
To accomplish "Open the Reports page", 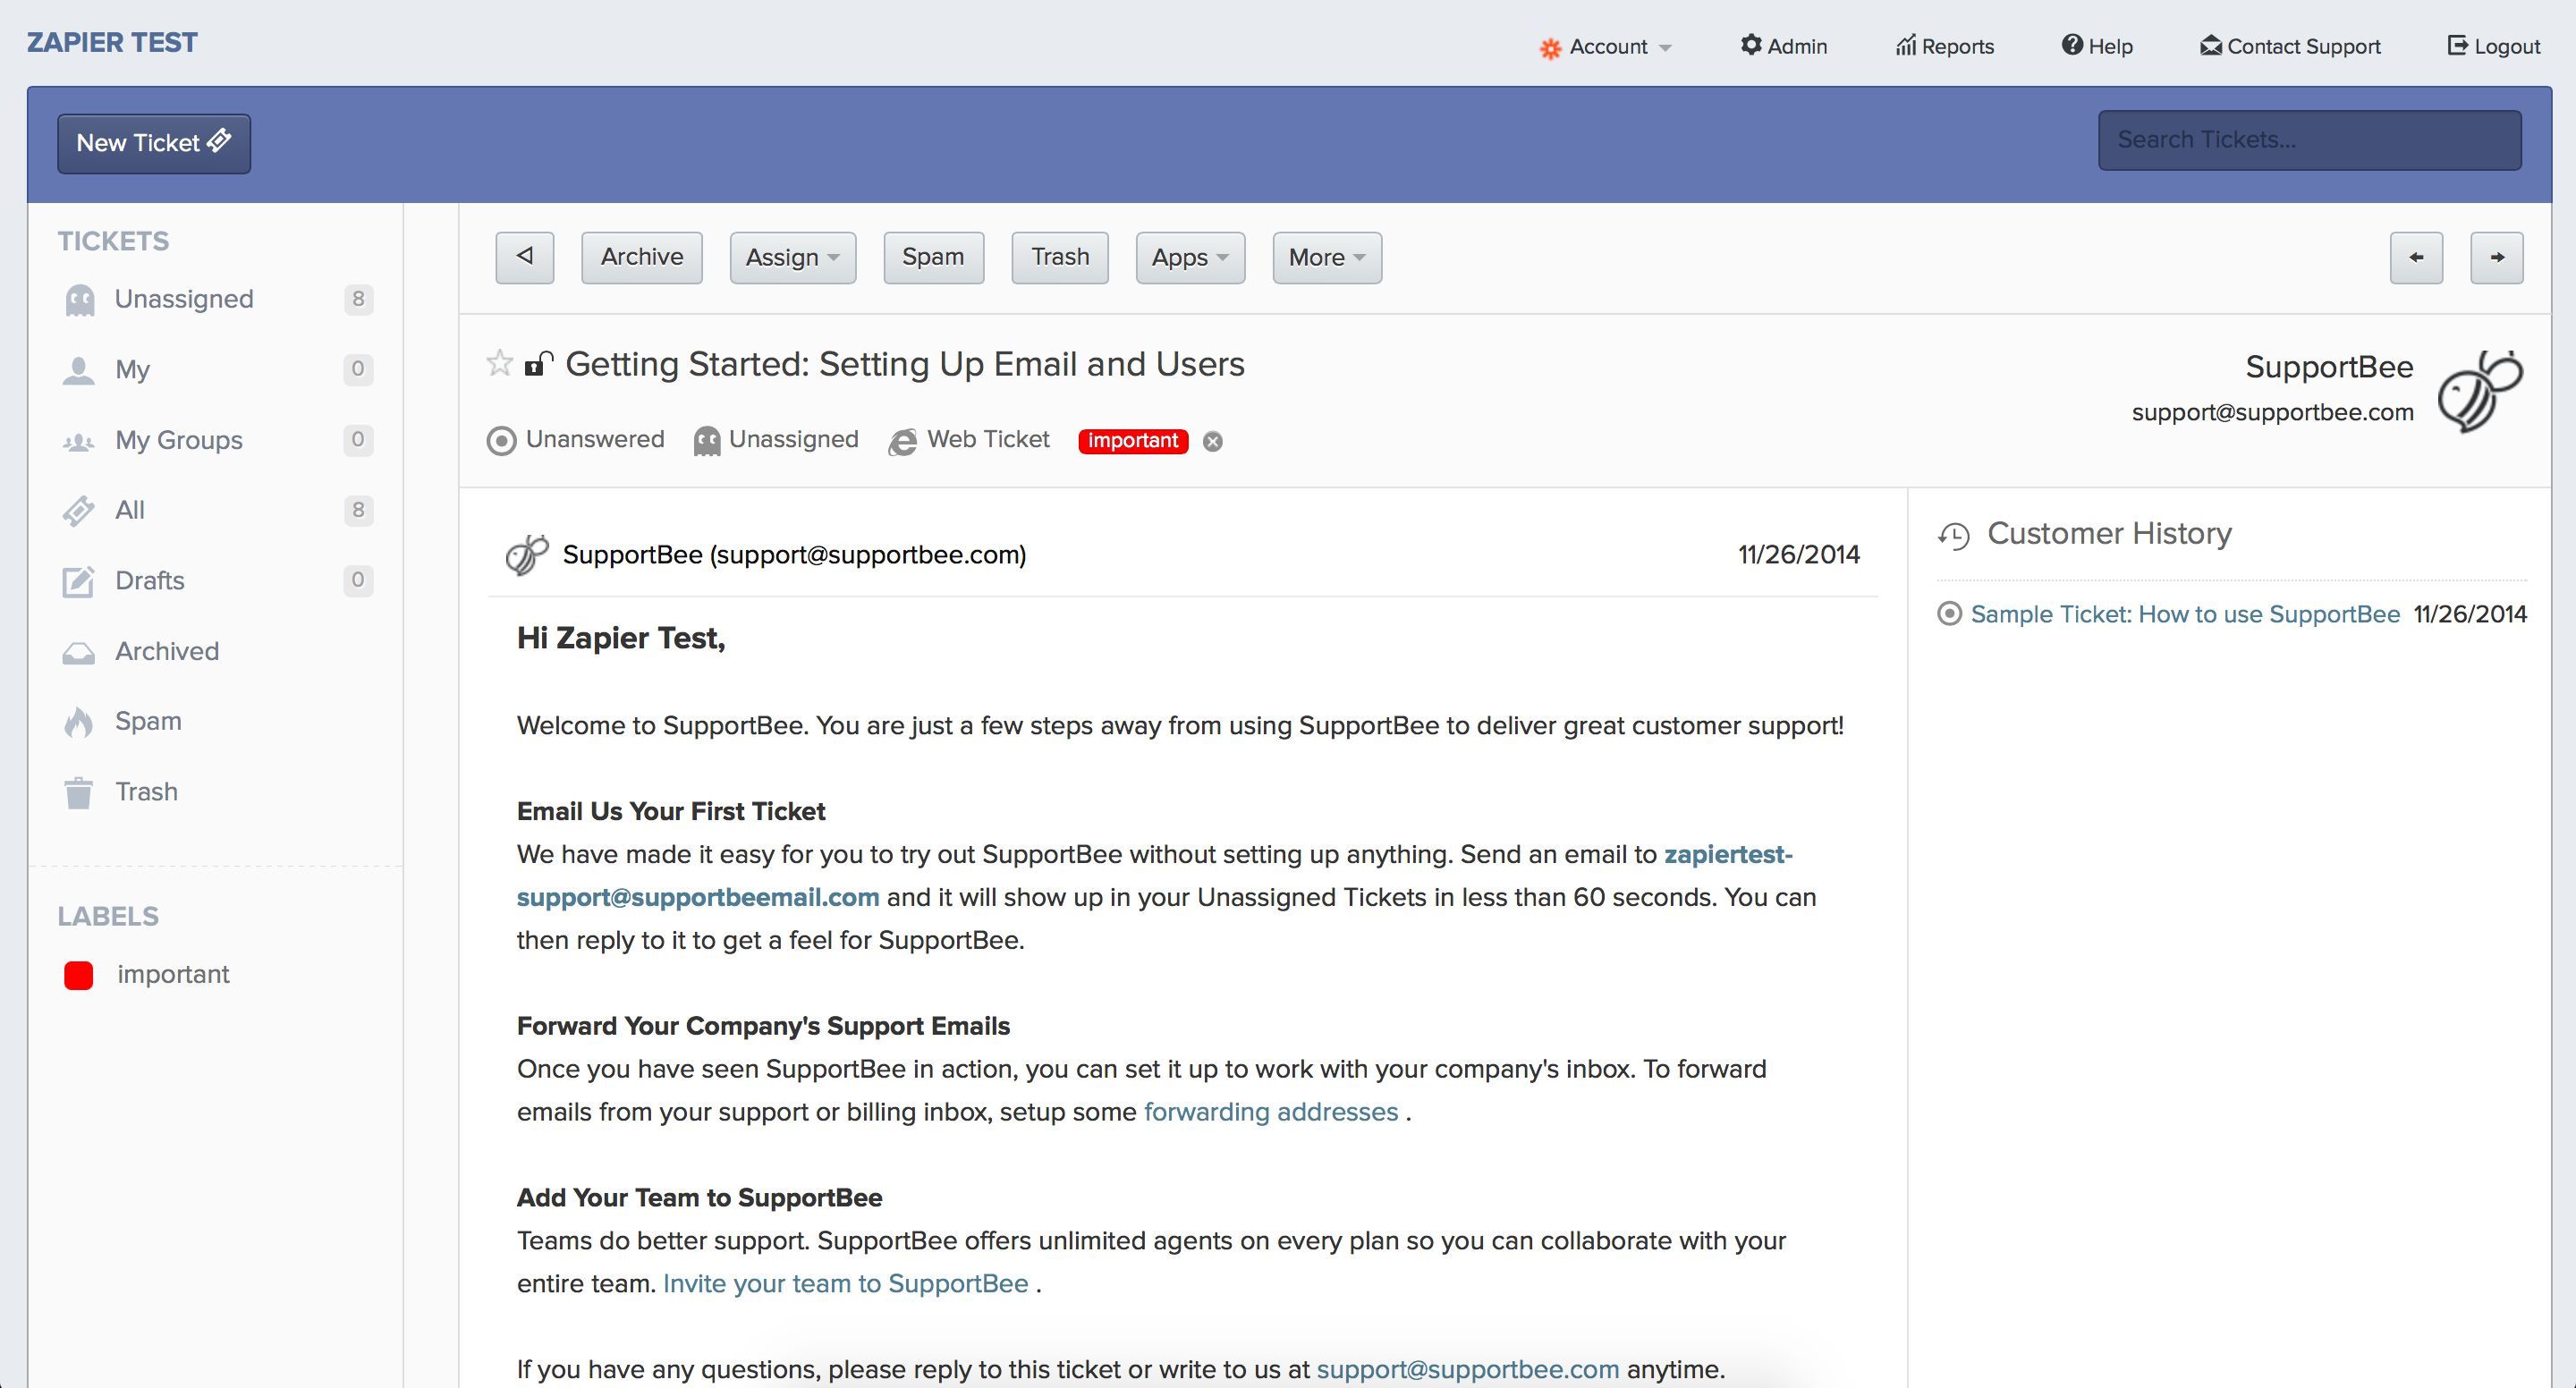I will point(1944,46).
